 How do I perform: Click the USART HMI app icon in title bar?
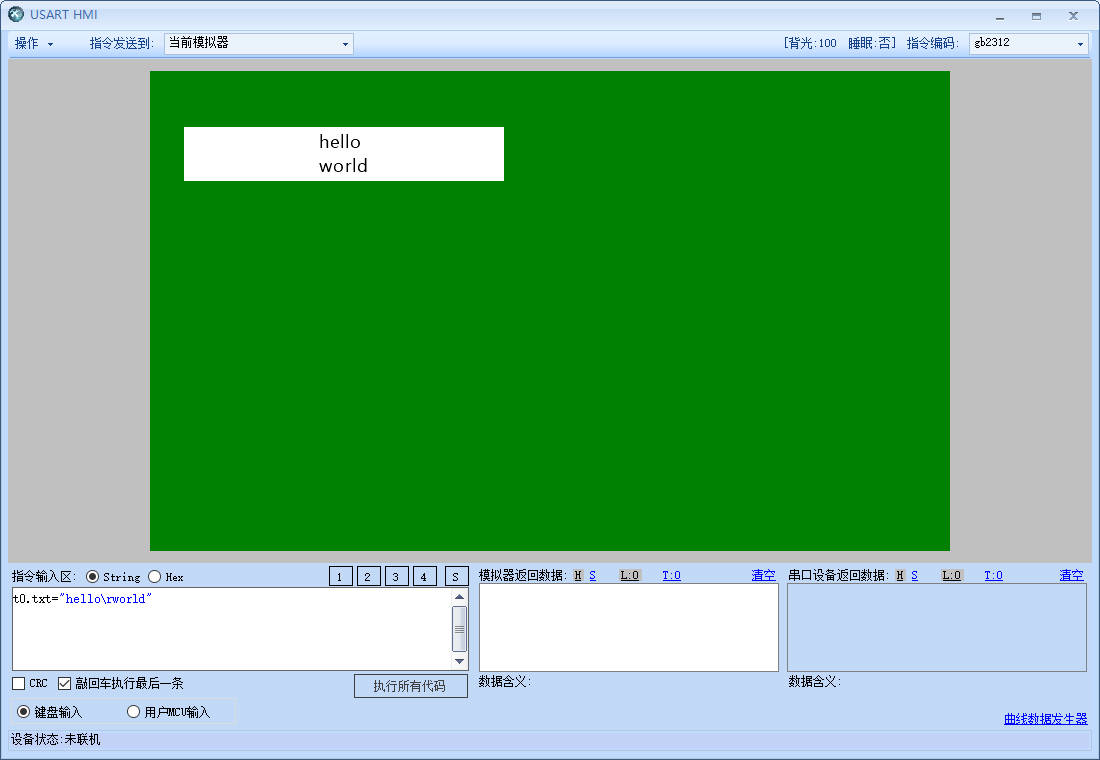click(x=16, y=15)
